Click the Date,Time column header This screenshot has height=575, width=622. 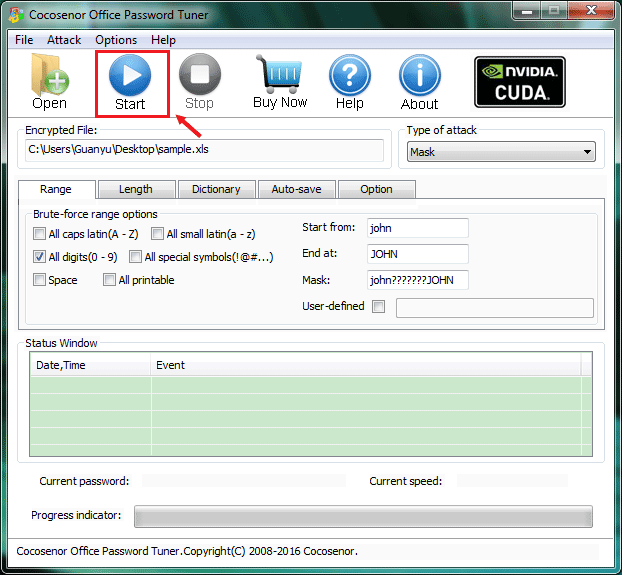pos(90,365)
